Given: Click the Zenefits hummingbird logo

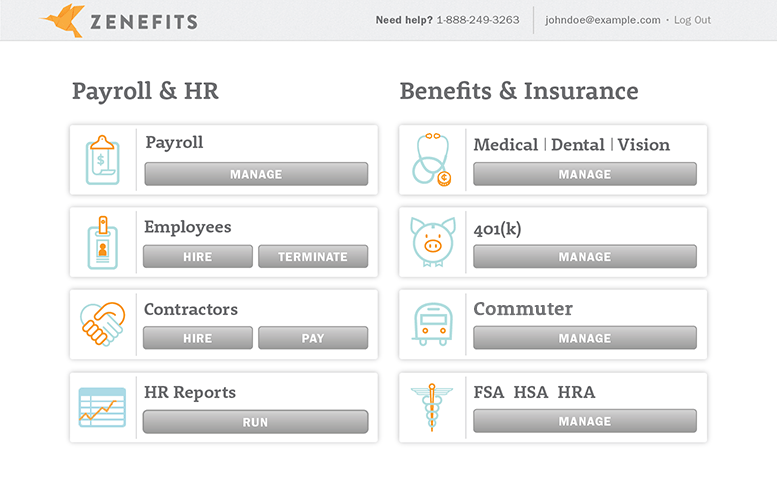Looking at the screenshot, I should 63,20.
